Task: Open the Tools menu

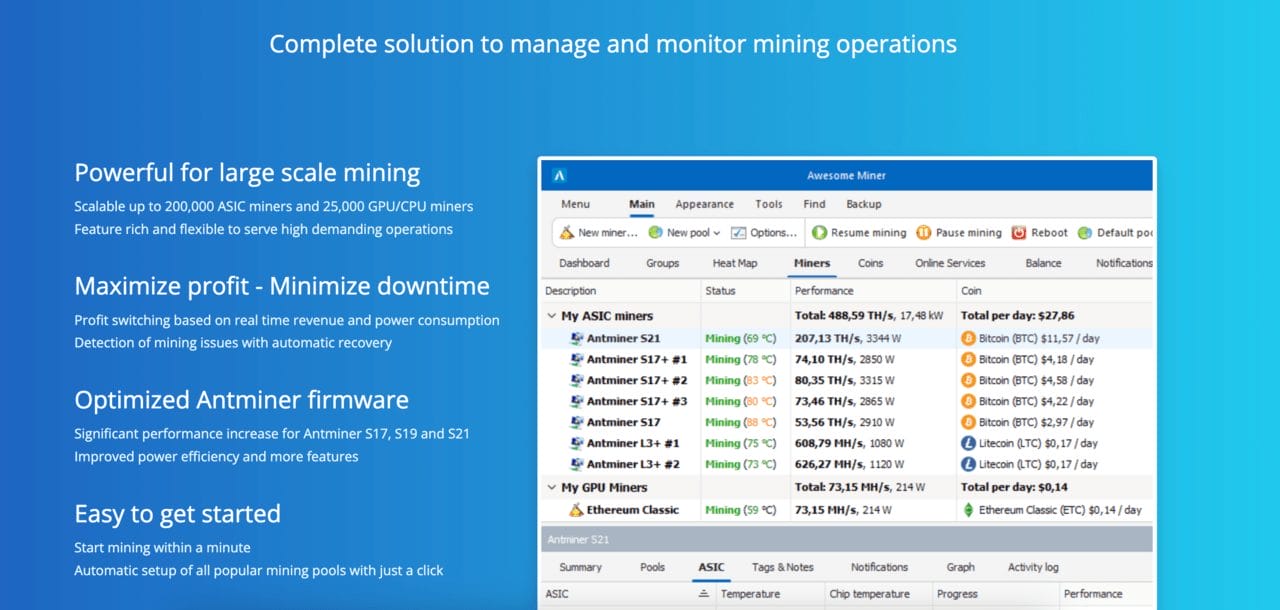Action: (x=768, y=203)
